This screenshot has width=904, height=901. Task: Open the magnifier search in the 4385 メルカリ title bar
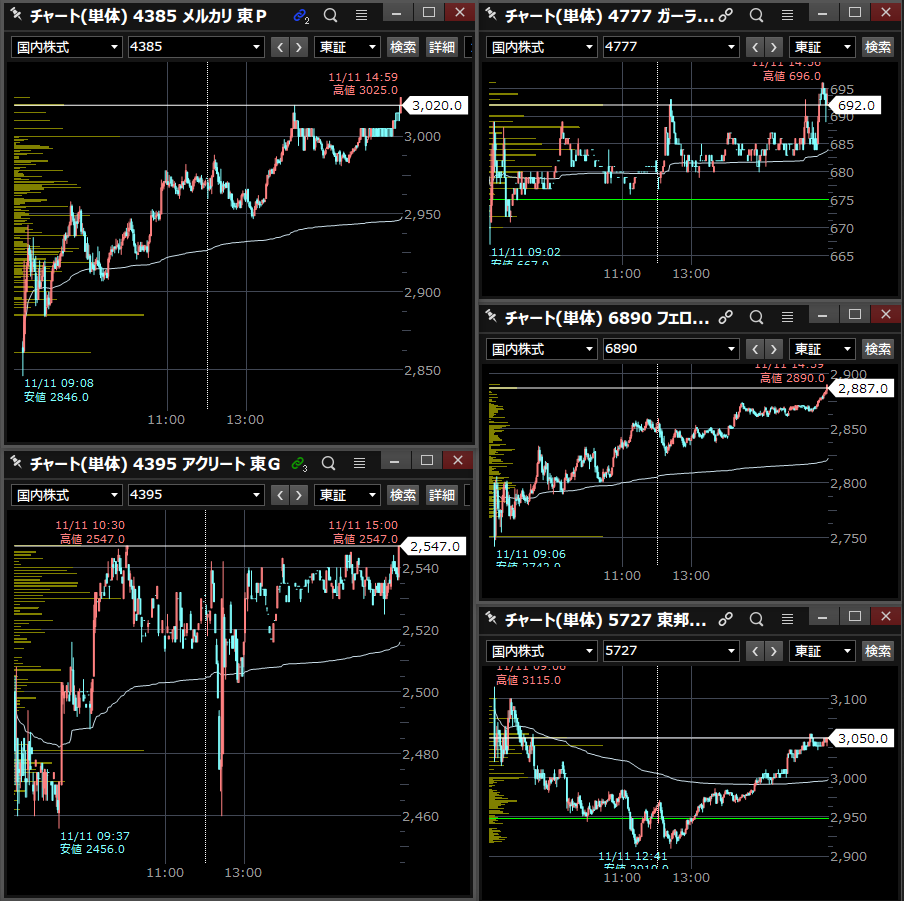330,15
